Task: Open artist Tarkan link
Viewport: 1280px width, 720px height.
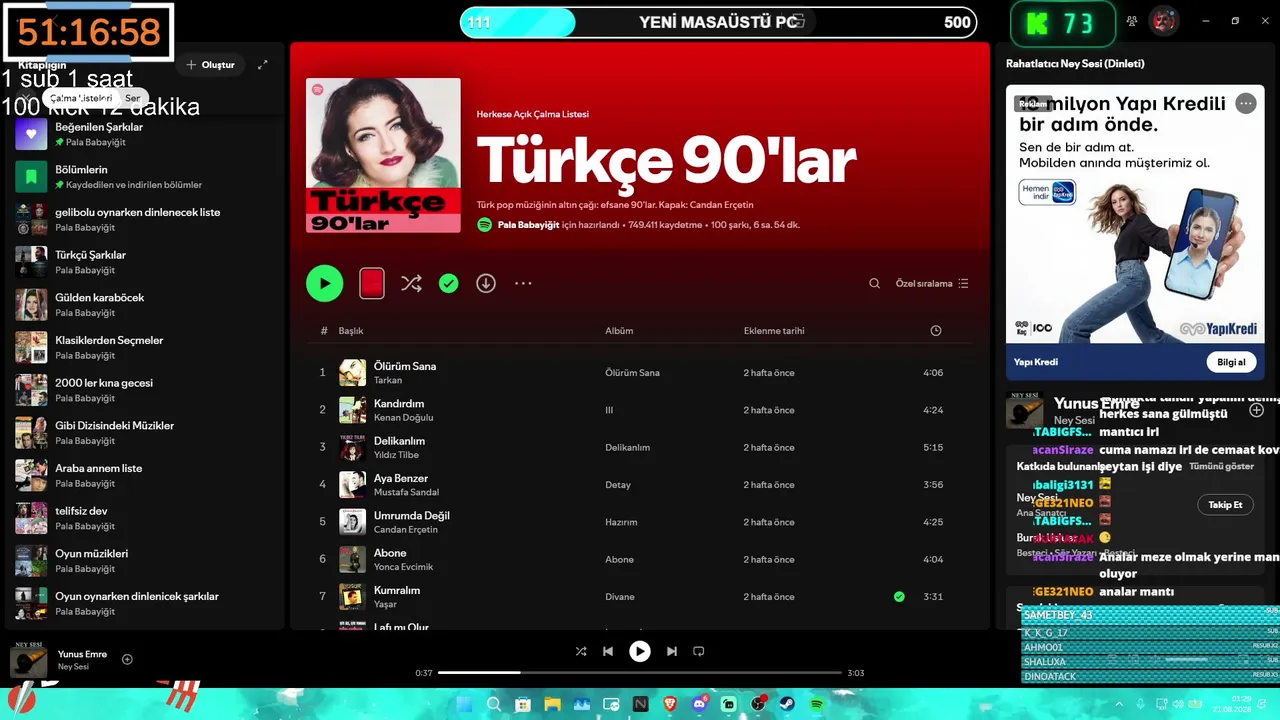Action: pyautogui.click(x=388, y=381)
